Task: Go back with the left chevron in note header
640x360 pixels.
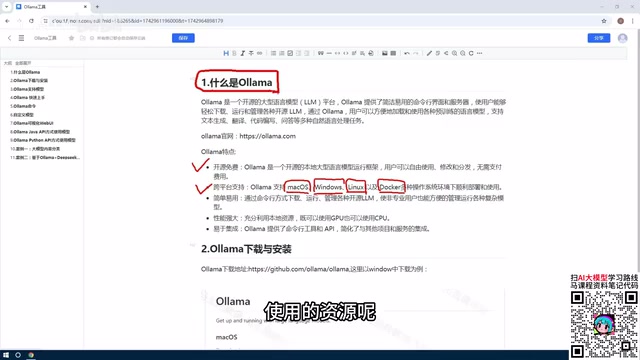Action: point(9,38)
